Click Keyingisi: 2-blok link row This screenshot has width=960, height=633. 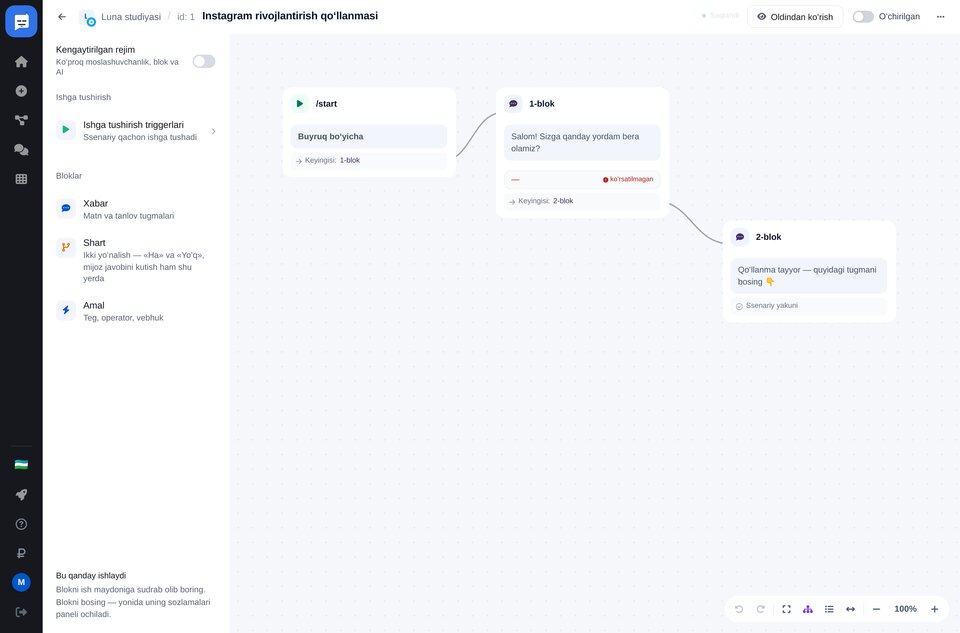coord(582,201)
